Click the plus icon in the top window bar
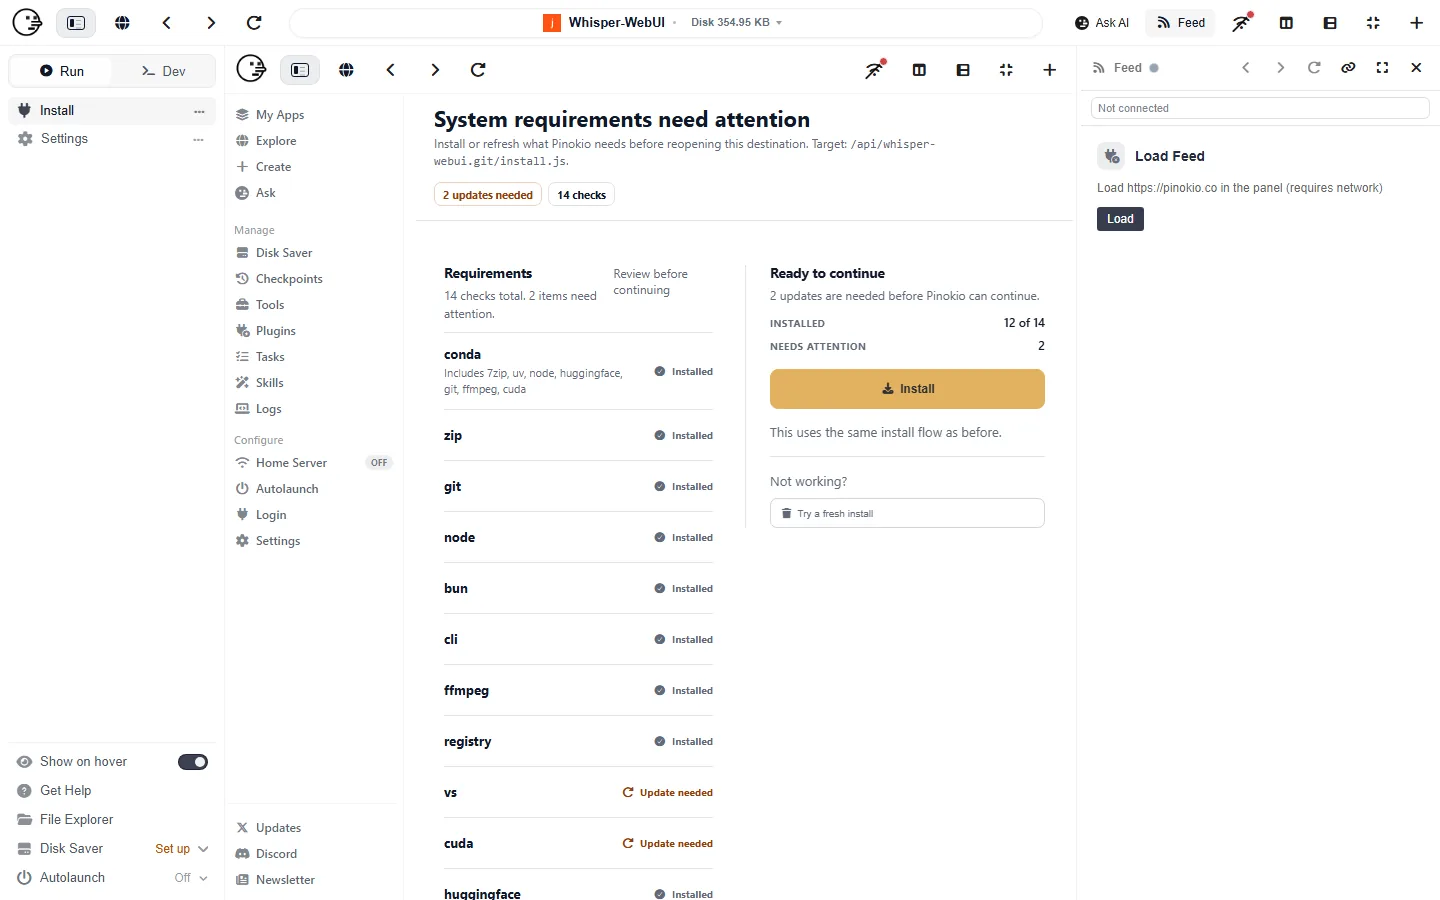1440x900 pixels. point(1416,22)
